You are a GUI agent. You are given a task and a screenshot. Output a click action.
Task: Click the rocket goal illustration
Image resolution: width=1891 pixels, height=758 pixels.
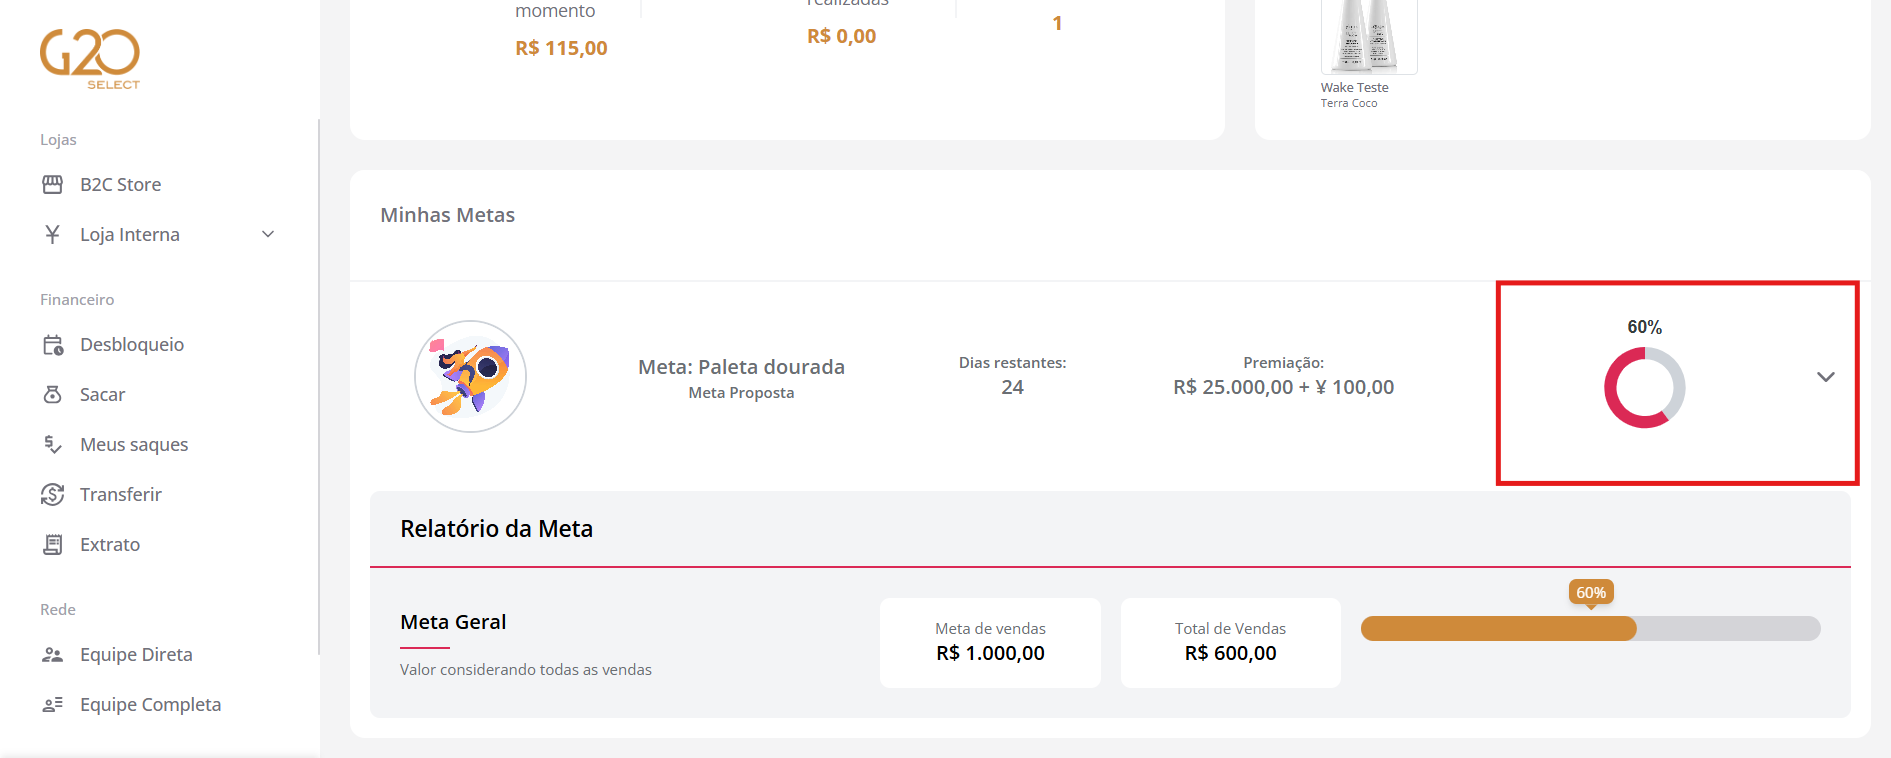coord(470,376)
